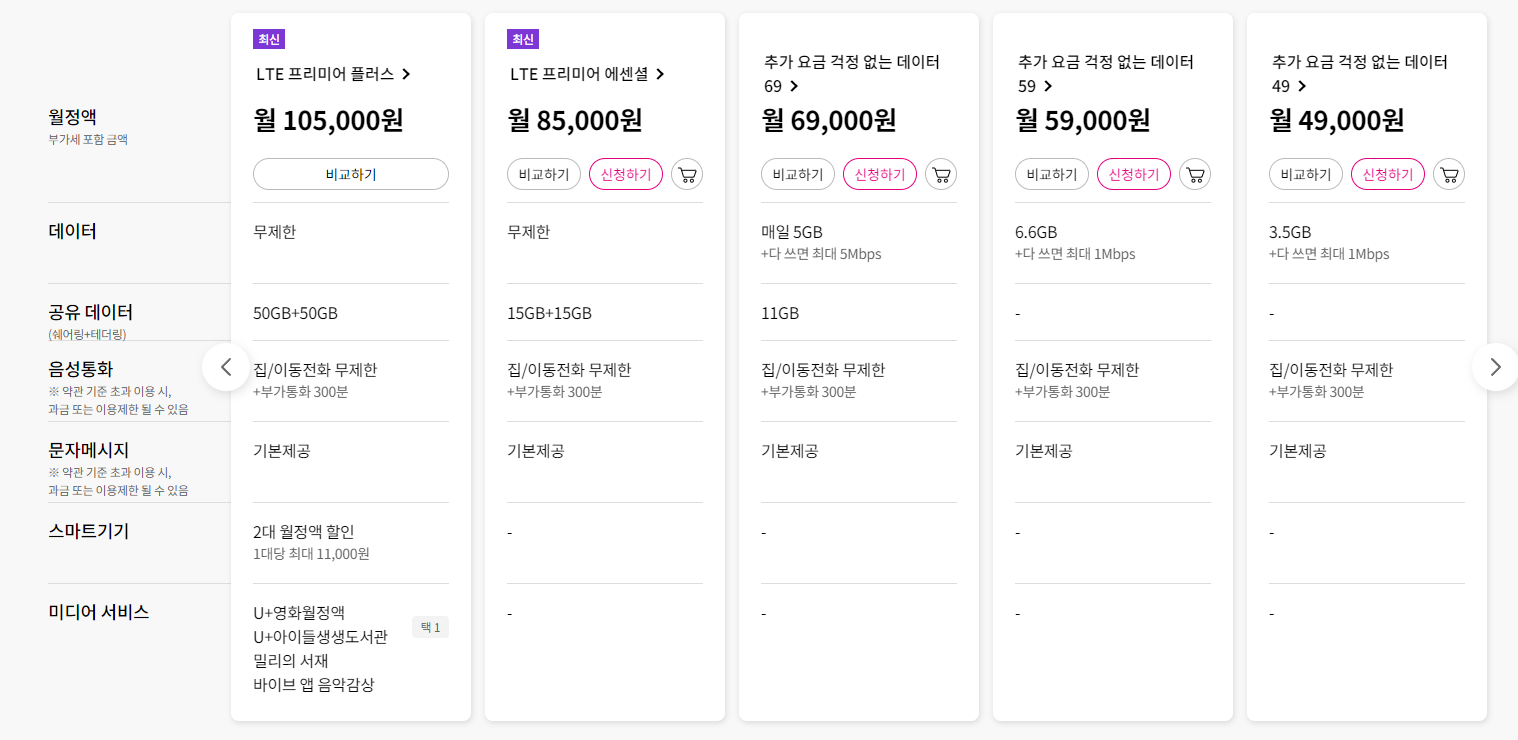Click 비교하기 on the 105,000원 plan

point(351,174)
